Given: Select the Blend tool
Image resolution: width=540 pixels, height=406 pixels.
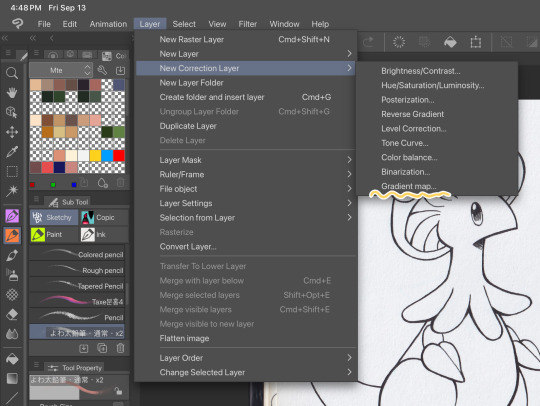Looking at the screenshot, I should pos(12,334).
